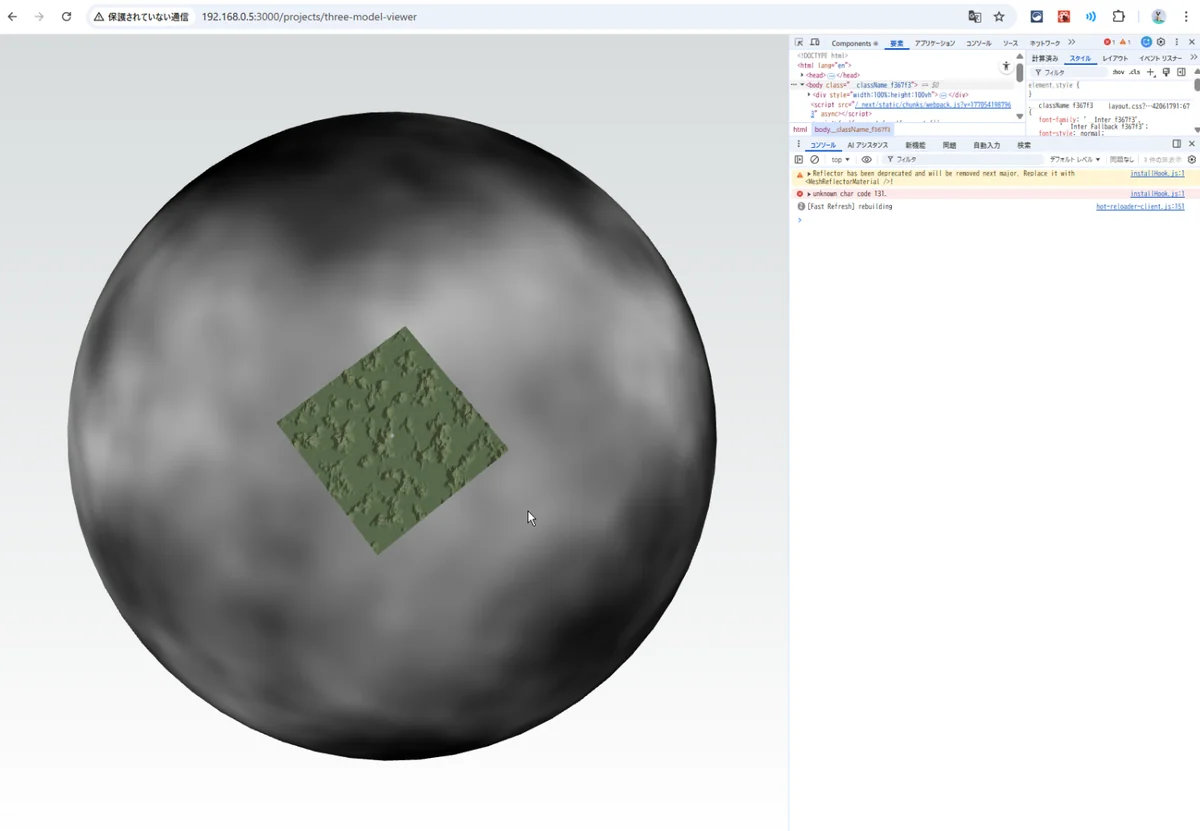Open the hot-reloader-client.js:151 source link
Screen dimensions: 1200x831
click(x=1140, y=207)
